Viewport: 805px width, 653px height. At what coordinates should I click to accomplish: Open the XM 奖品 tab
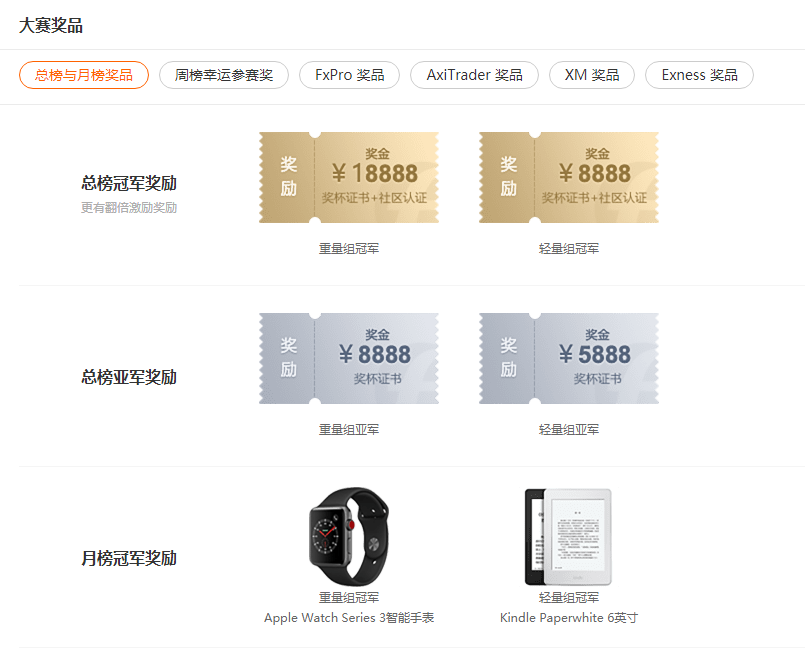point(592,75)
